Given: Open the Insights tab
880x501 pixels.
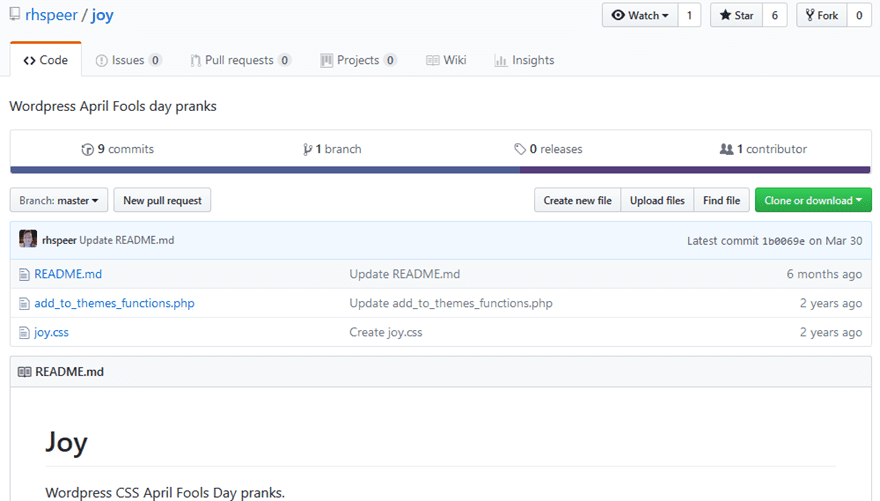Looking at the screenshot, I should coord(524,60).
